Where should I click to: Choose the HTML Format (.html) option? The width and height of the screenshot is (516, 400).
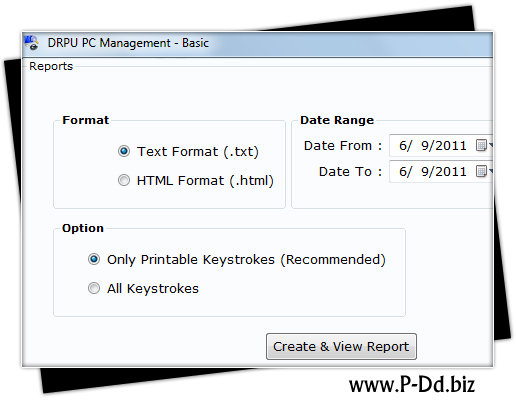click(x=124, y=180)
